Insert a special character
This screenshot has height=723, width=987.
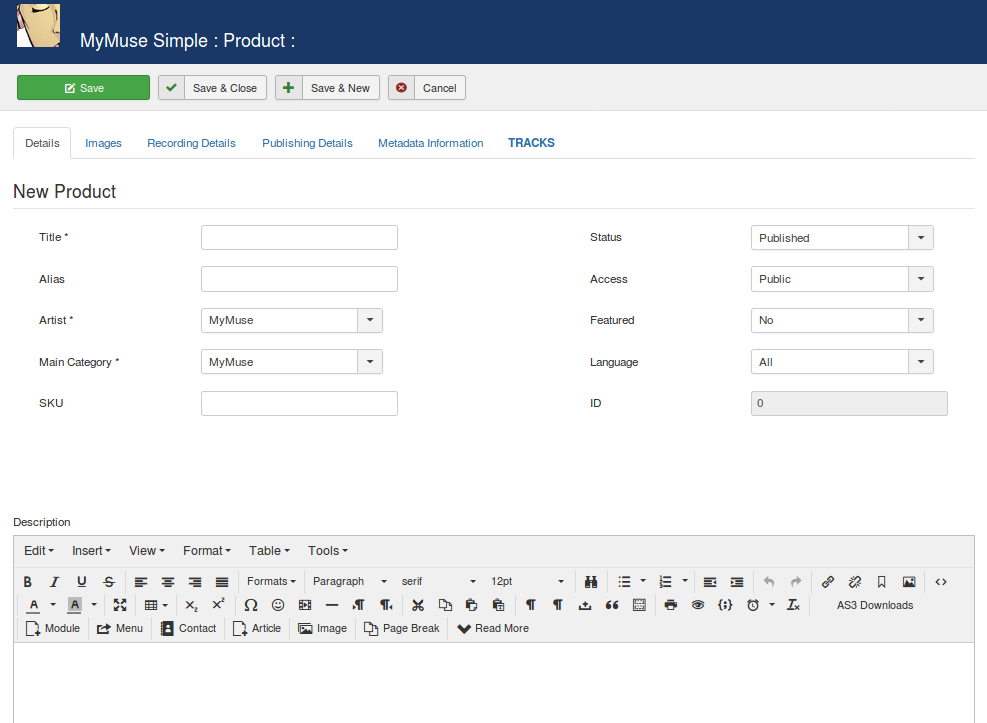[x=250, y=605]
